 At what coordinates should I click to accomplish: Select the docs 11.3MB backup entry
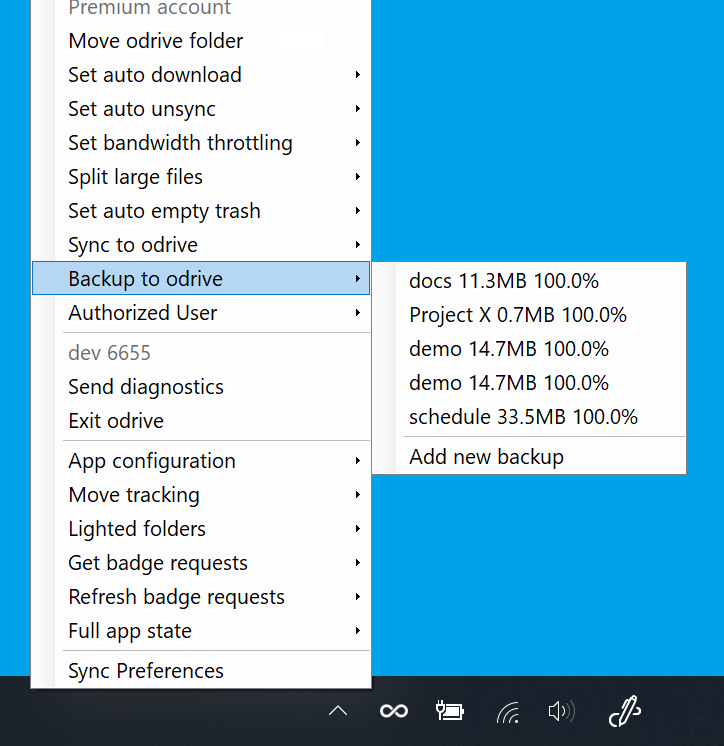coord(504,281)
